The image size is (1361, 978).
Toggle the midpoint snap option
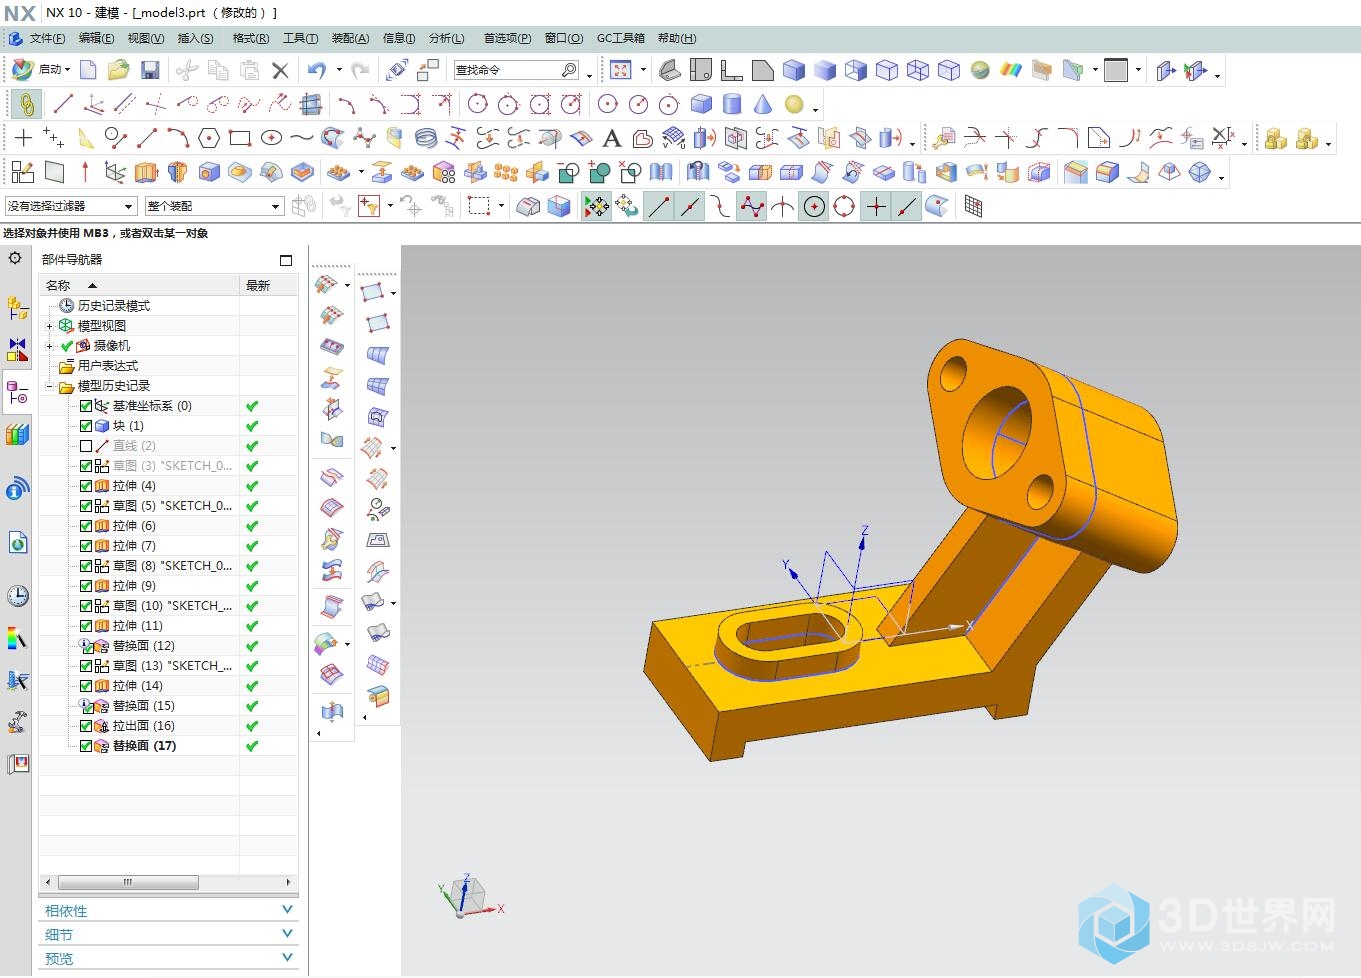pos(690,206)
